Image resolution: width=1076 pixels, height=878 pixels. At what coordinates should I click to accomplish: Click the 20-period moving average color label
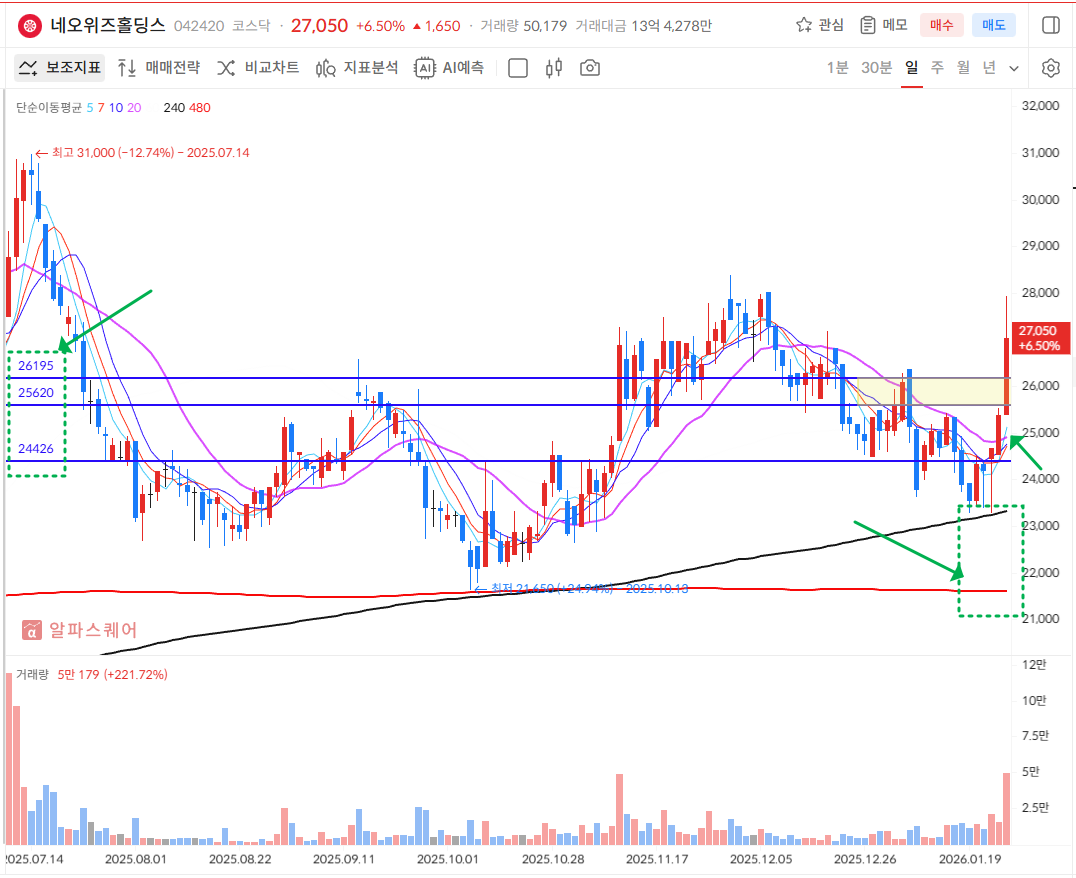pyautogui.click(x=134, y=107)
